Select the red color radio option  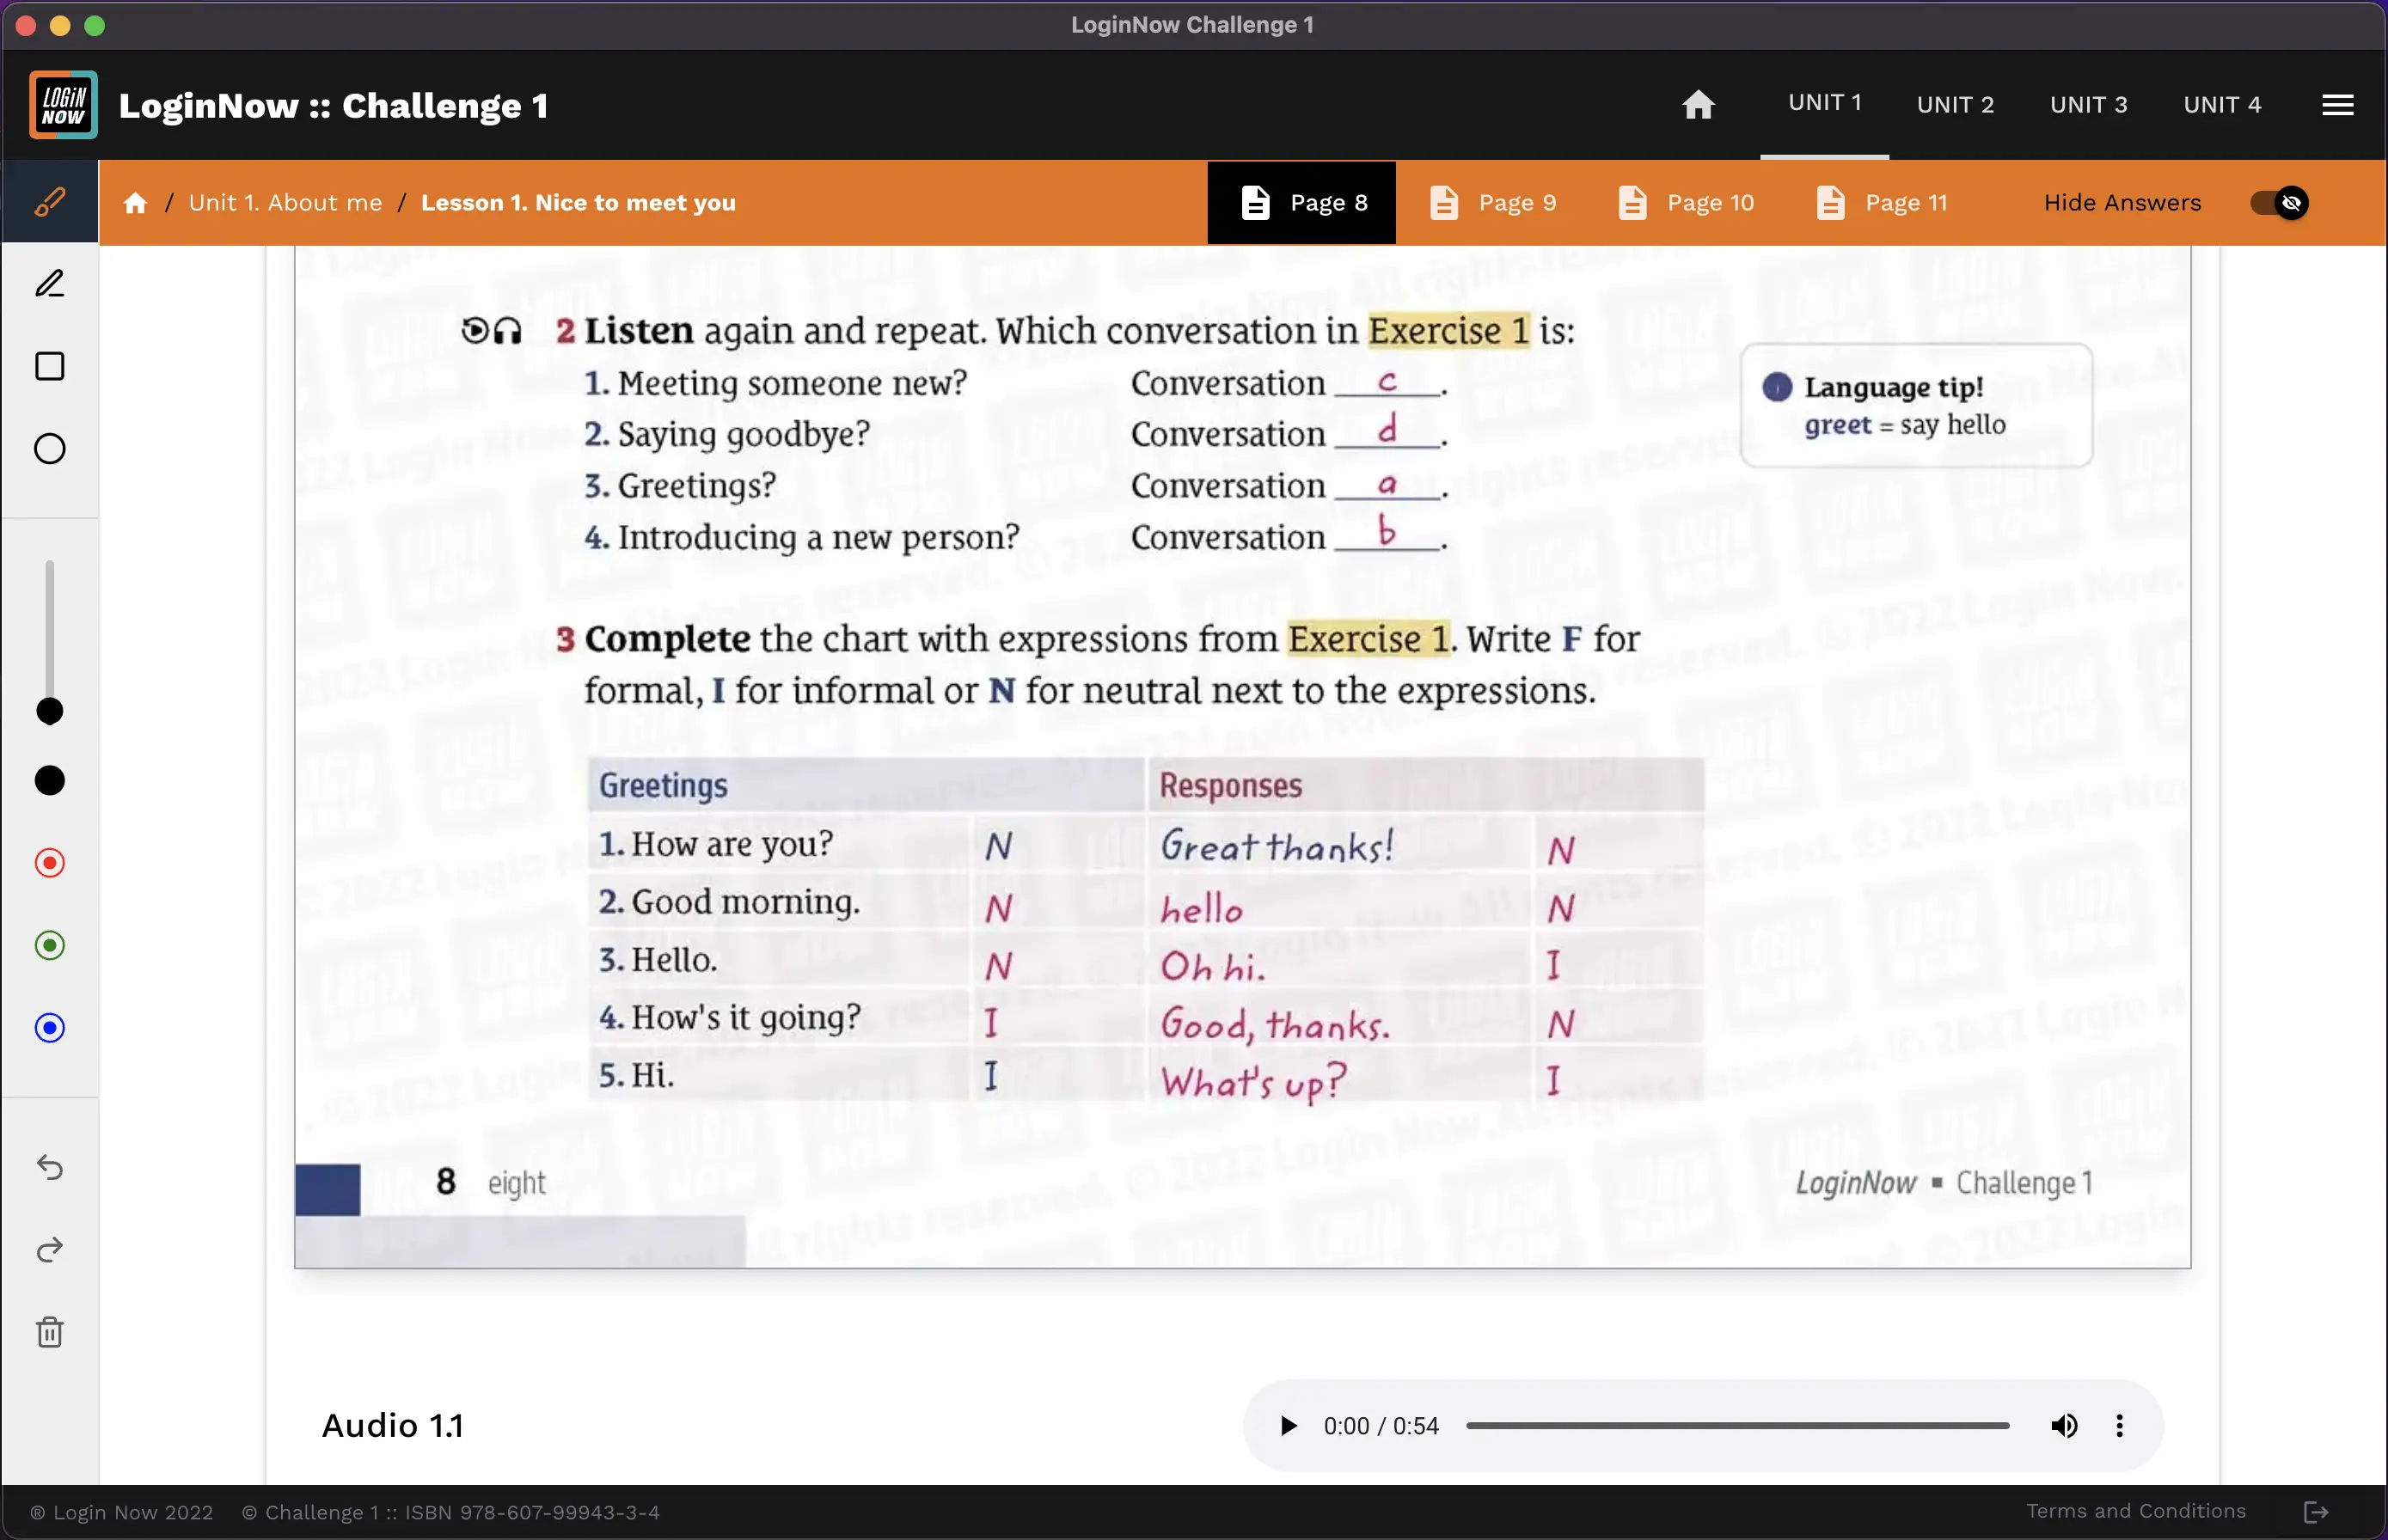pyautogui.click(x=50, y=863)
